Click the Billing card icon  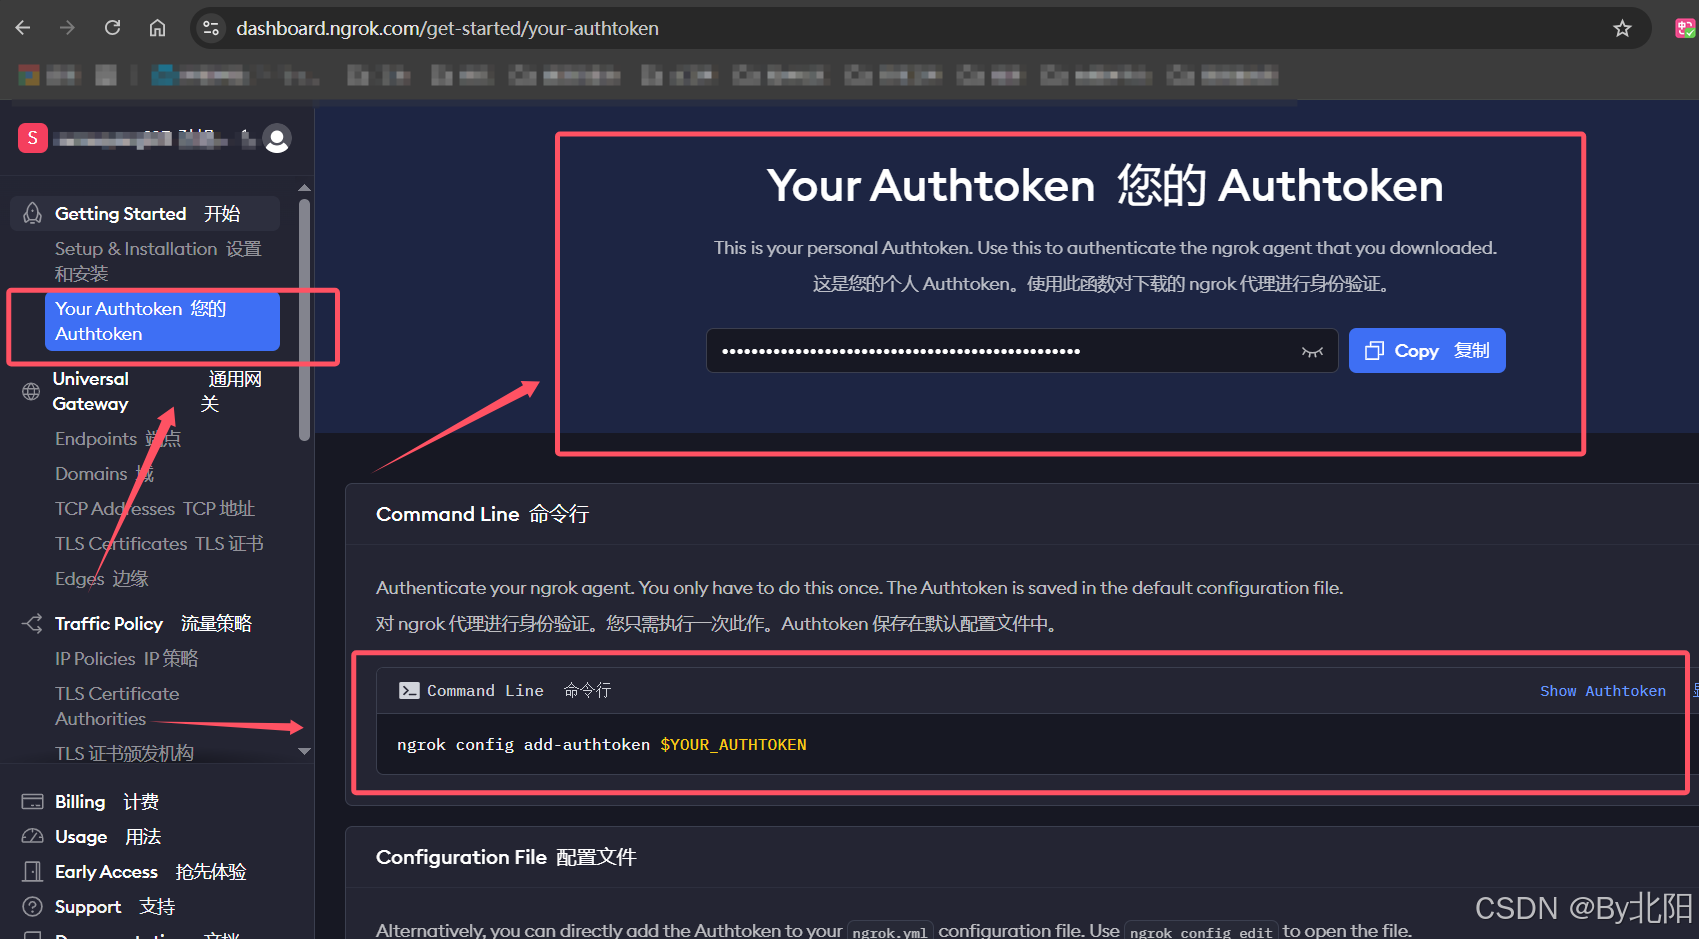click(x=31, y=801)
